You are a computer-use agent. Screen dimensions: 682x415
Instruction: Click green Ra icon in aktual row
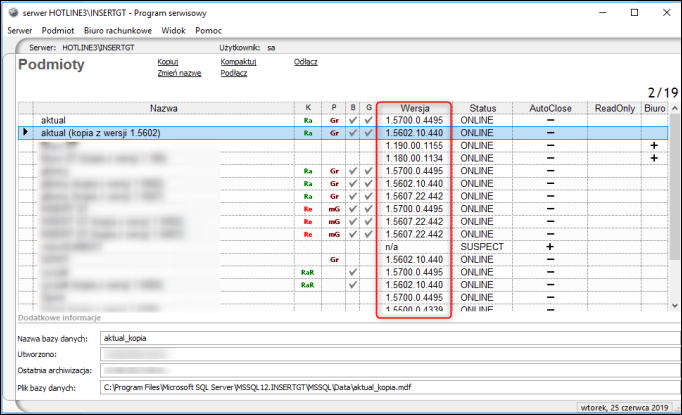[x=308, y=120]
